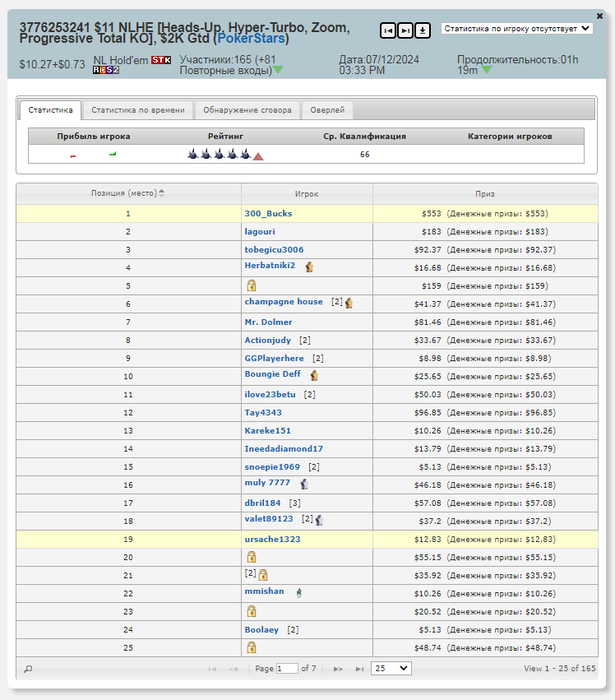Go to next page pager icon
This screenshot has width=615, height=700.
(338, 669)
